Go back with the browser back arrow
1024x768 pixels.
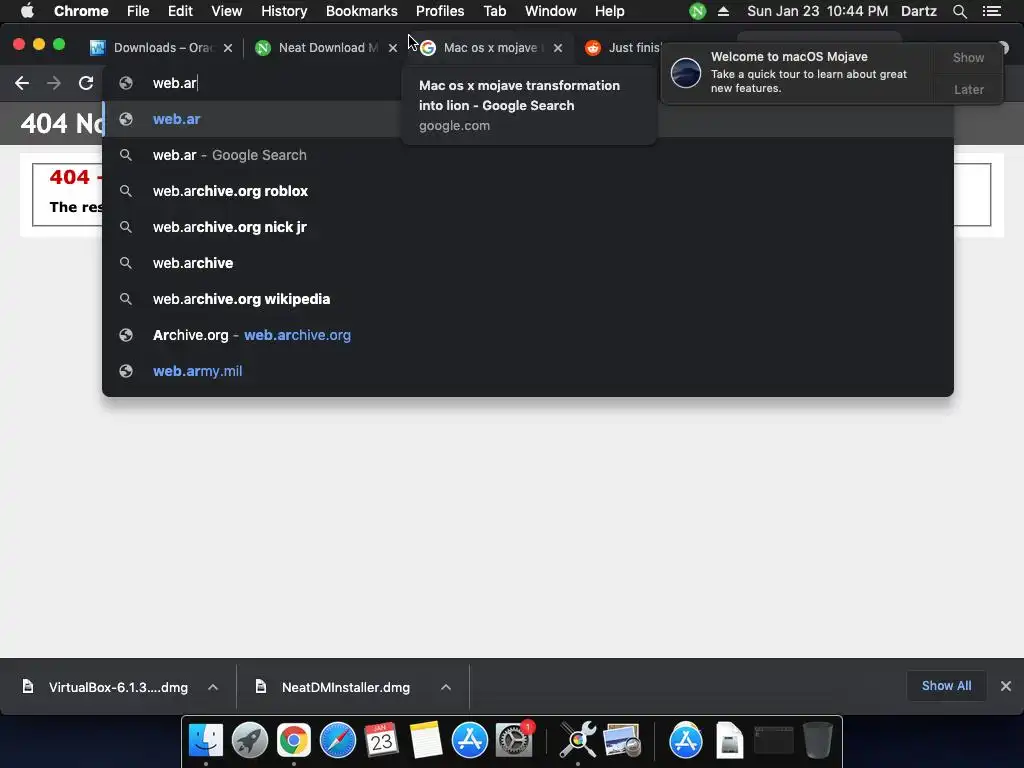22,83
